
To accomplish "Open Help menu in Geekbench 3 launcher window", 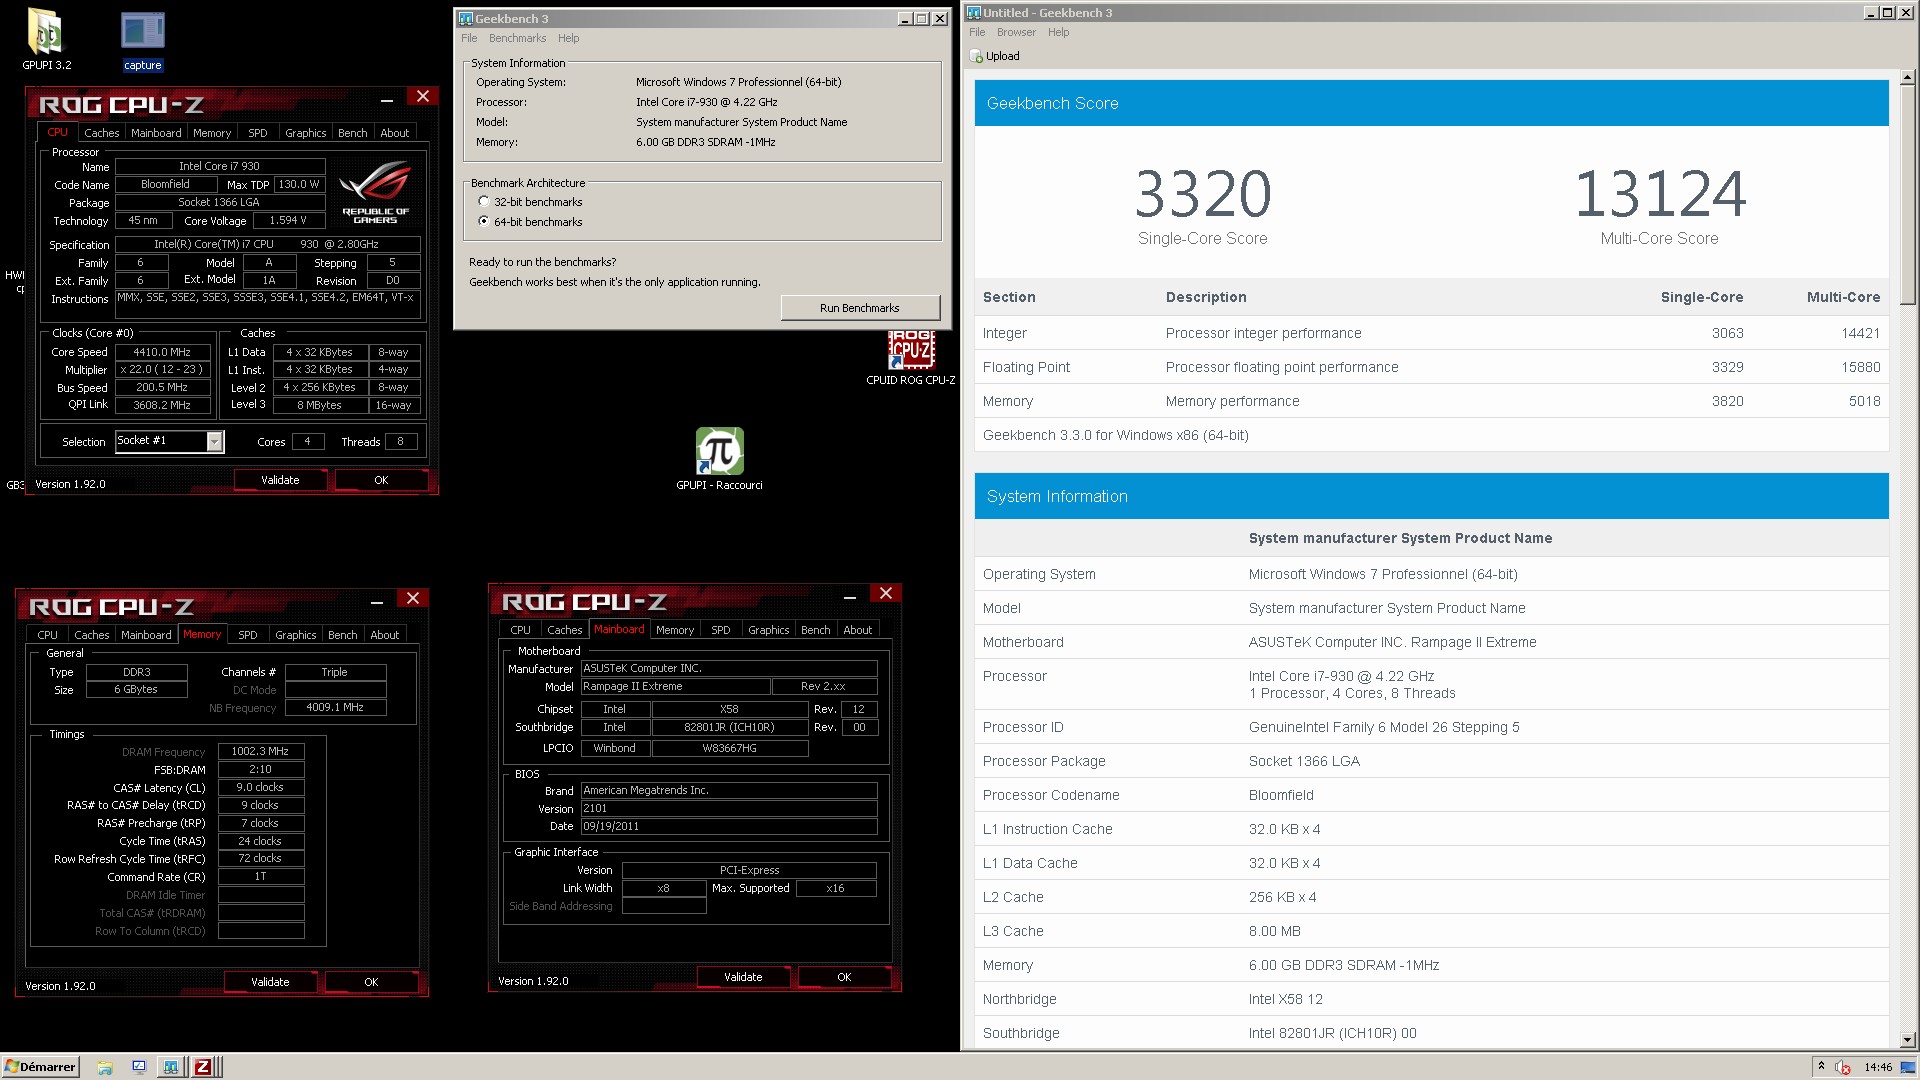I will pyautogui.click(x=568, y=38).
